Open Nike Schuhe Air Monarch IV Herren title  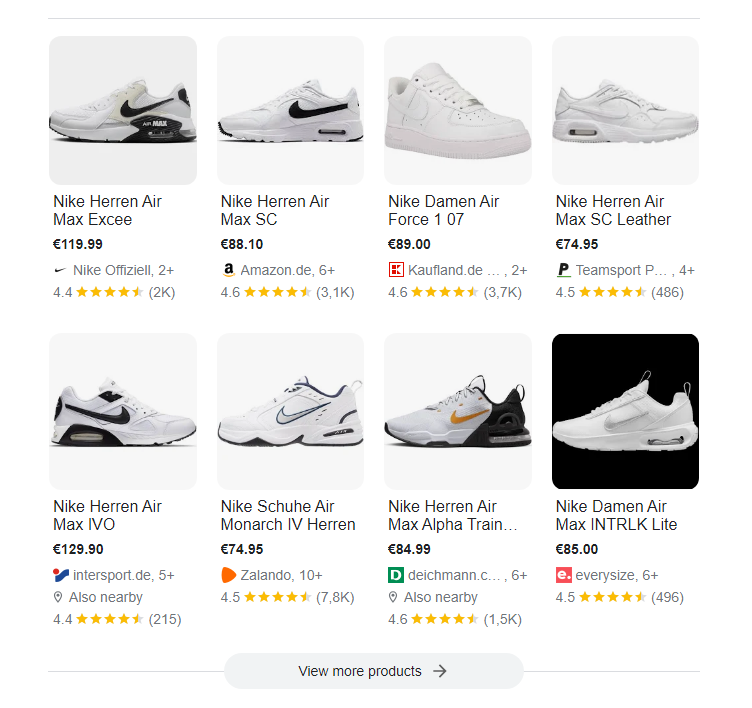click(x=288, y=516)
